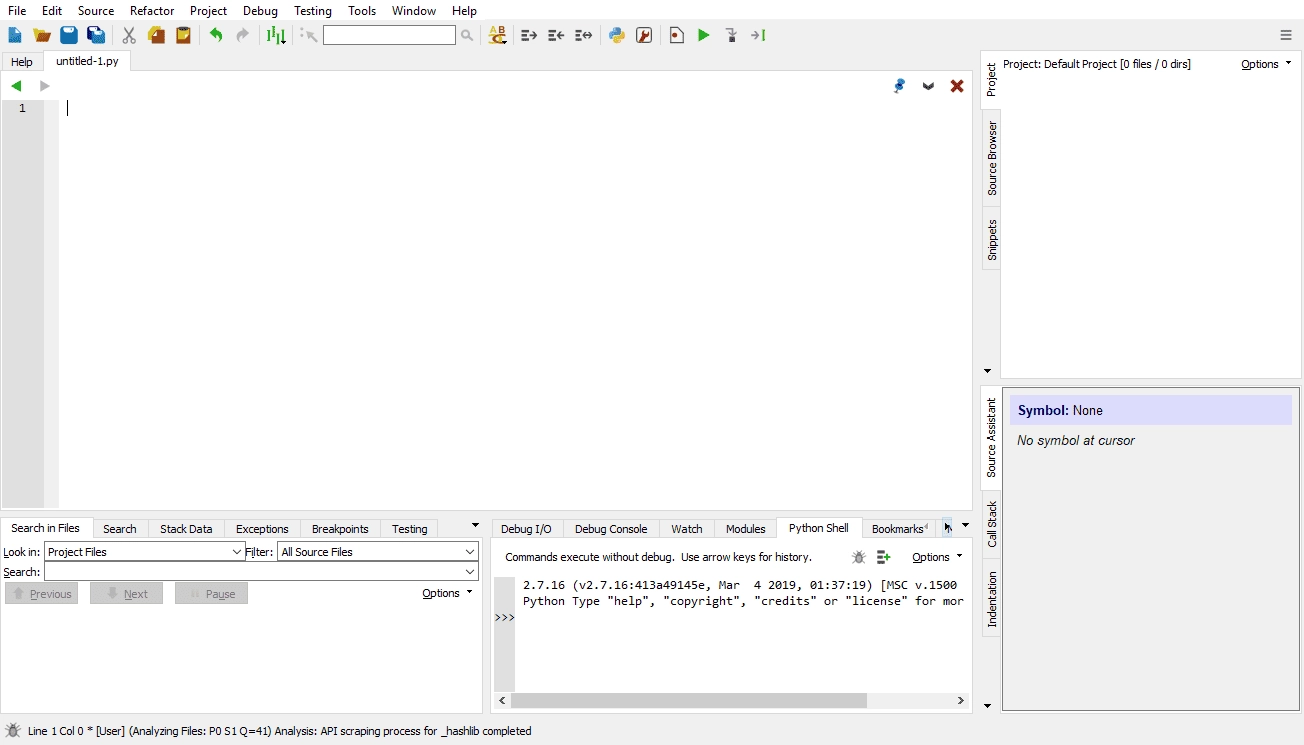Image resolution: width=1304 pixels, height=745 pixels.
Task: Click the bug icon in Python Shell
Action: (x=859, y=557)
